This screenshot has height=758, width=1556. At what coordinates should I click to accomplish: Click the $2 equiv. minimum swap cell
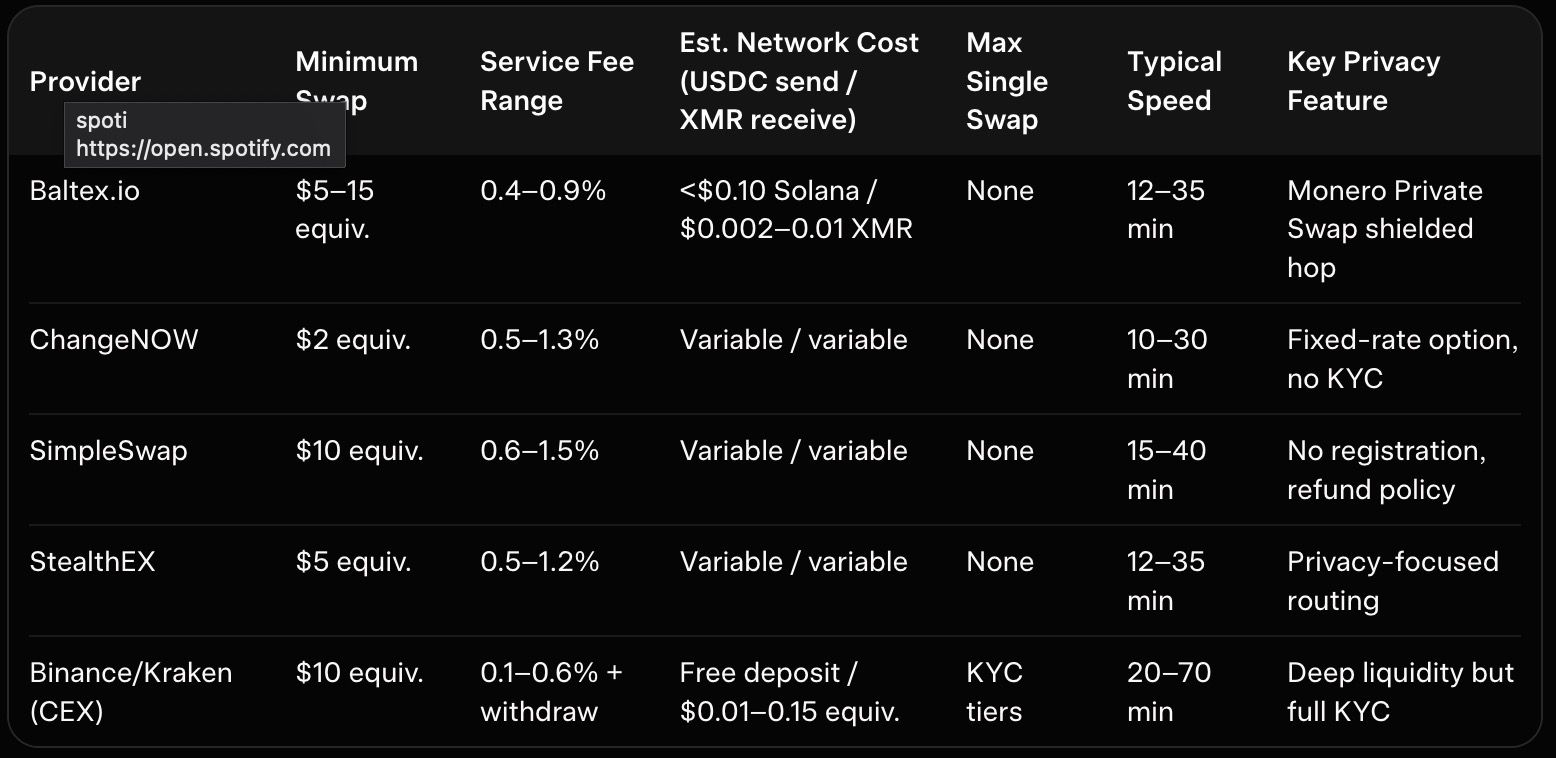pos(353,339)
